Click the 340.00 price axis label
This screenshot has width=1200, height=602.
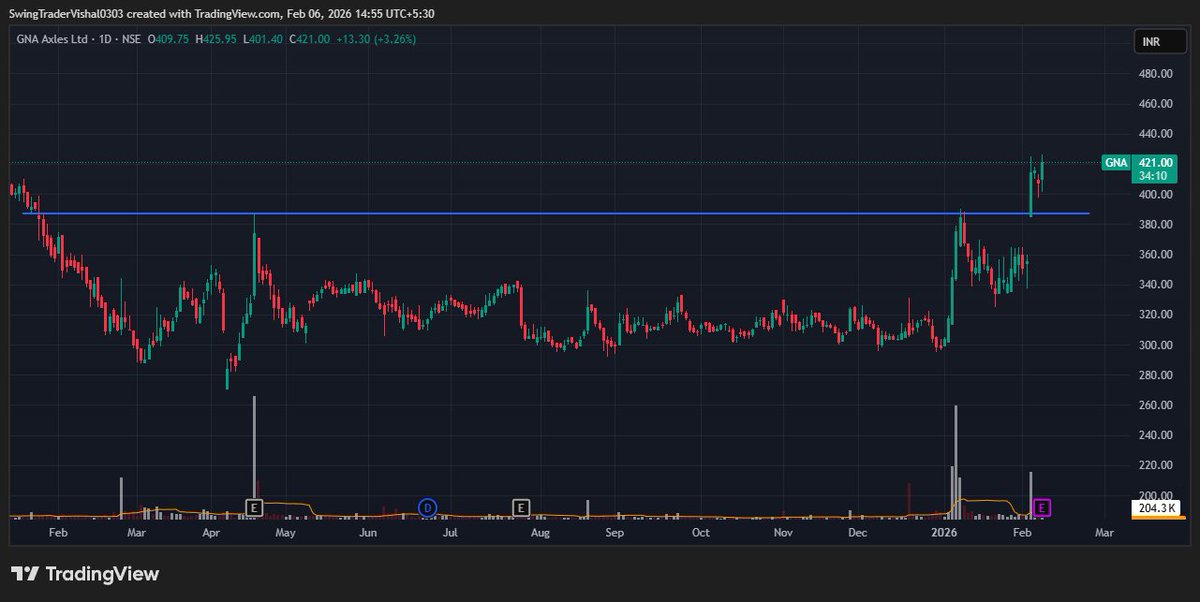[x=1156, y=285]
